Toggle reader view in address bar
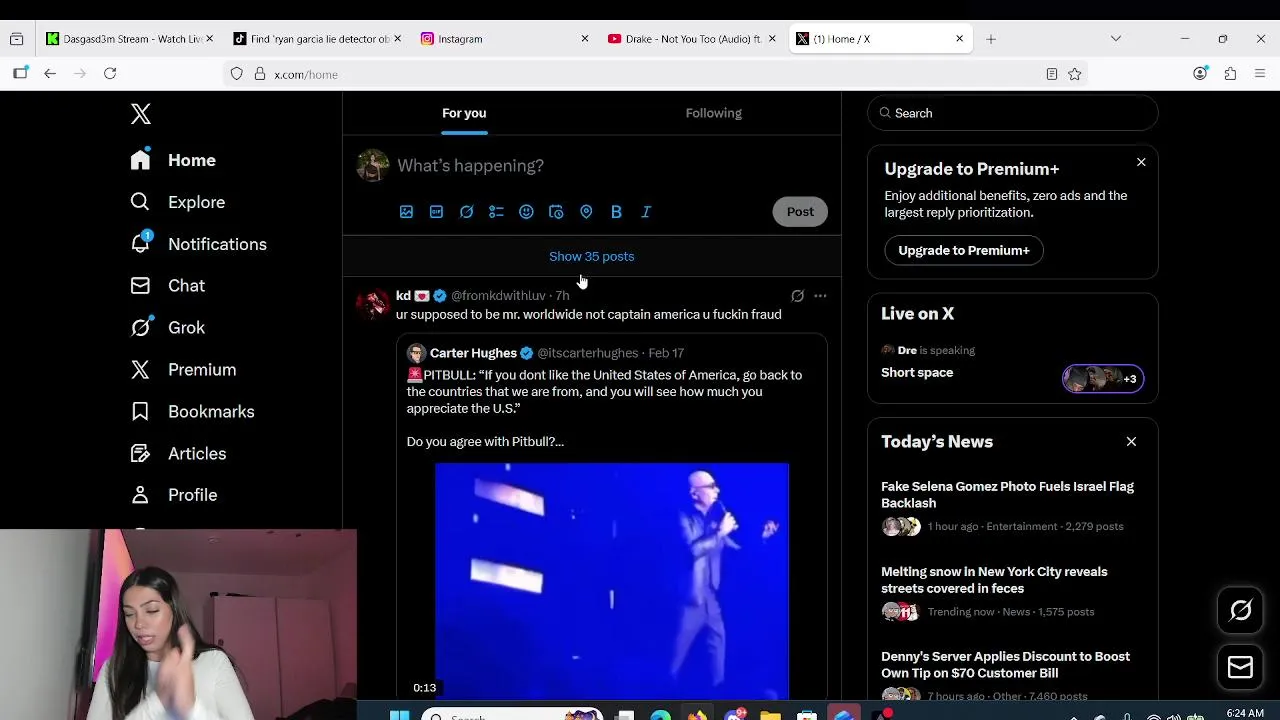 pos(1052,74)
